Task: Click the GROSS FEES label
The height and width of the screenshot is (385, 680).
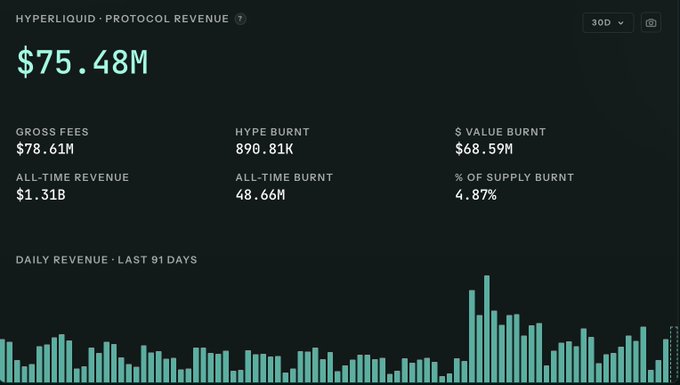Action: 52,132
